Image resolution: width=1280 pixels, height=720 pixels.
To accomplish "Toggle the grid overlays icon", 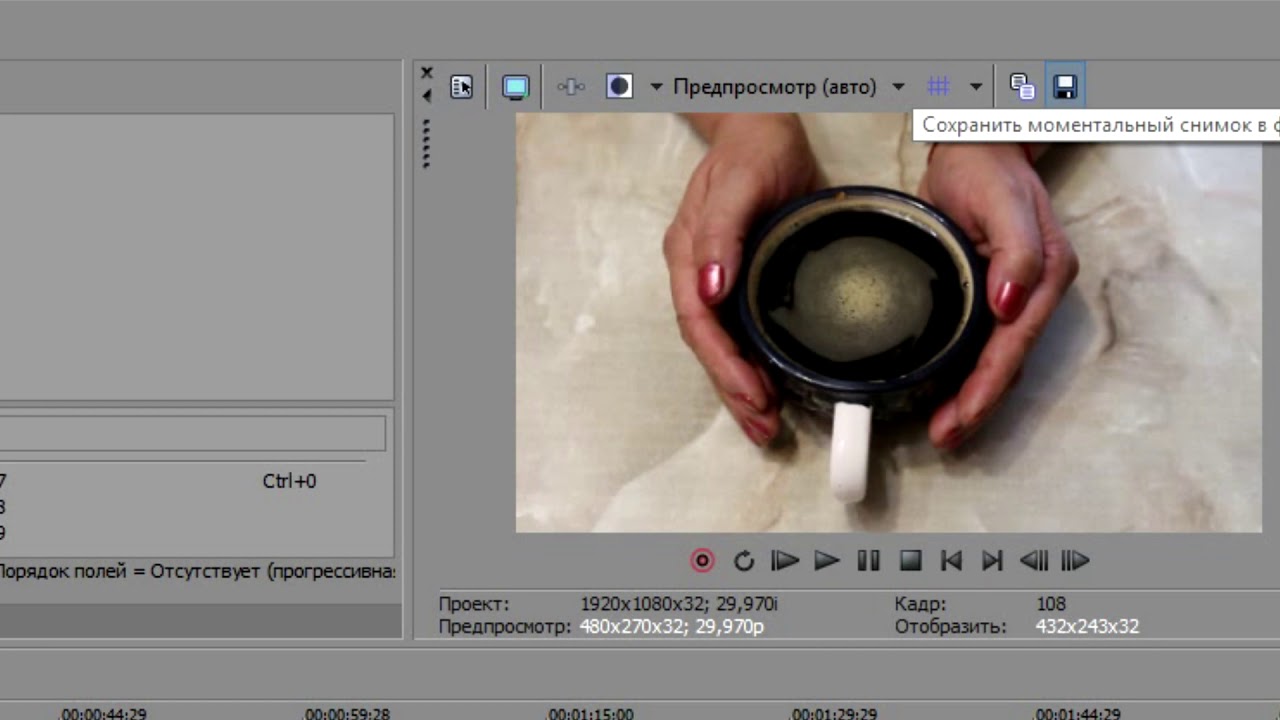I will pyautogui.click(x=938, y=87).
